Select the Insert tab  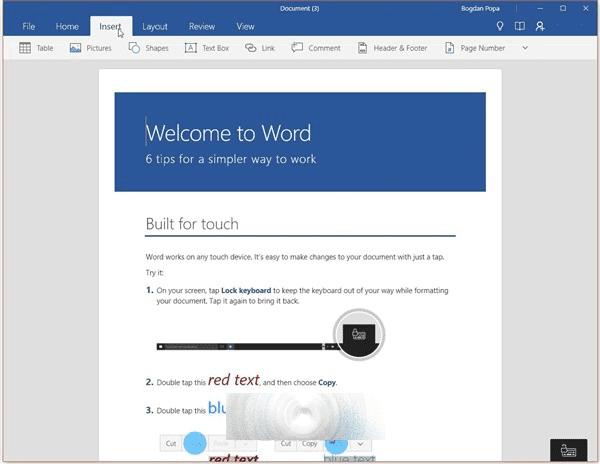(111, 26)
